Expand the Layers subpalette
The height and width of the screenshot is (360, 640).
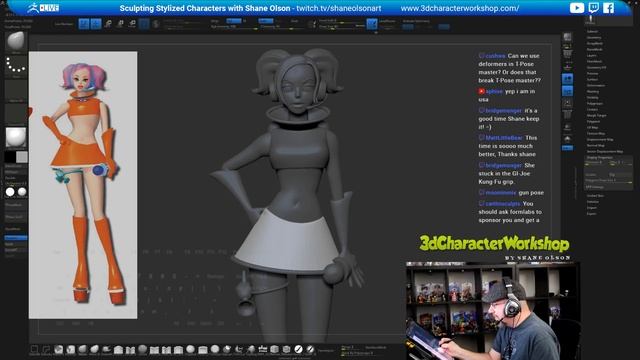pyautogui.click(x=592, y=56)
